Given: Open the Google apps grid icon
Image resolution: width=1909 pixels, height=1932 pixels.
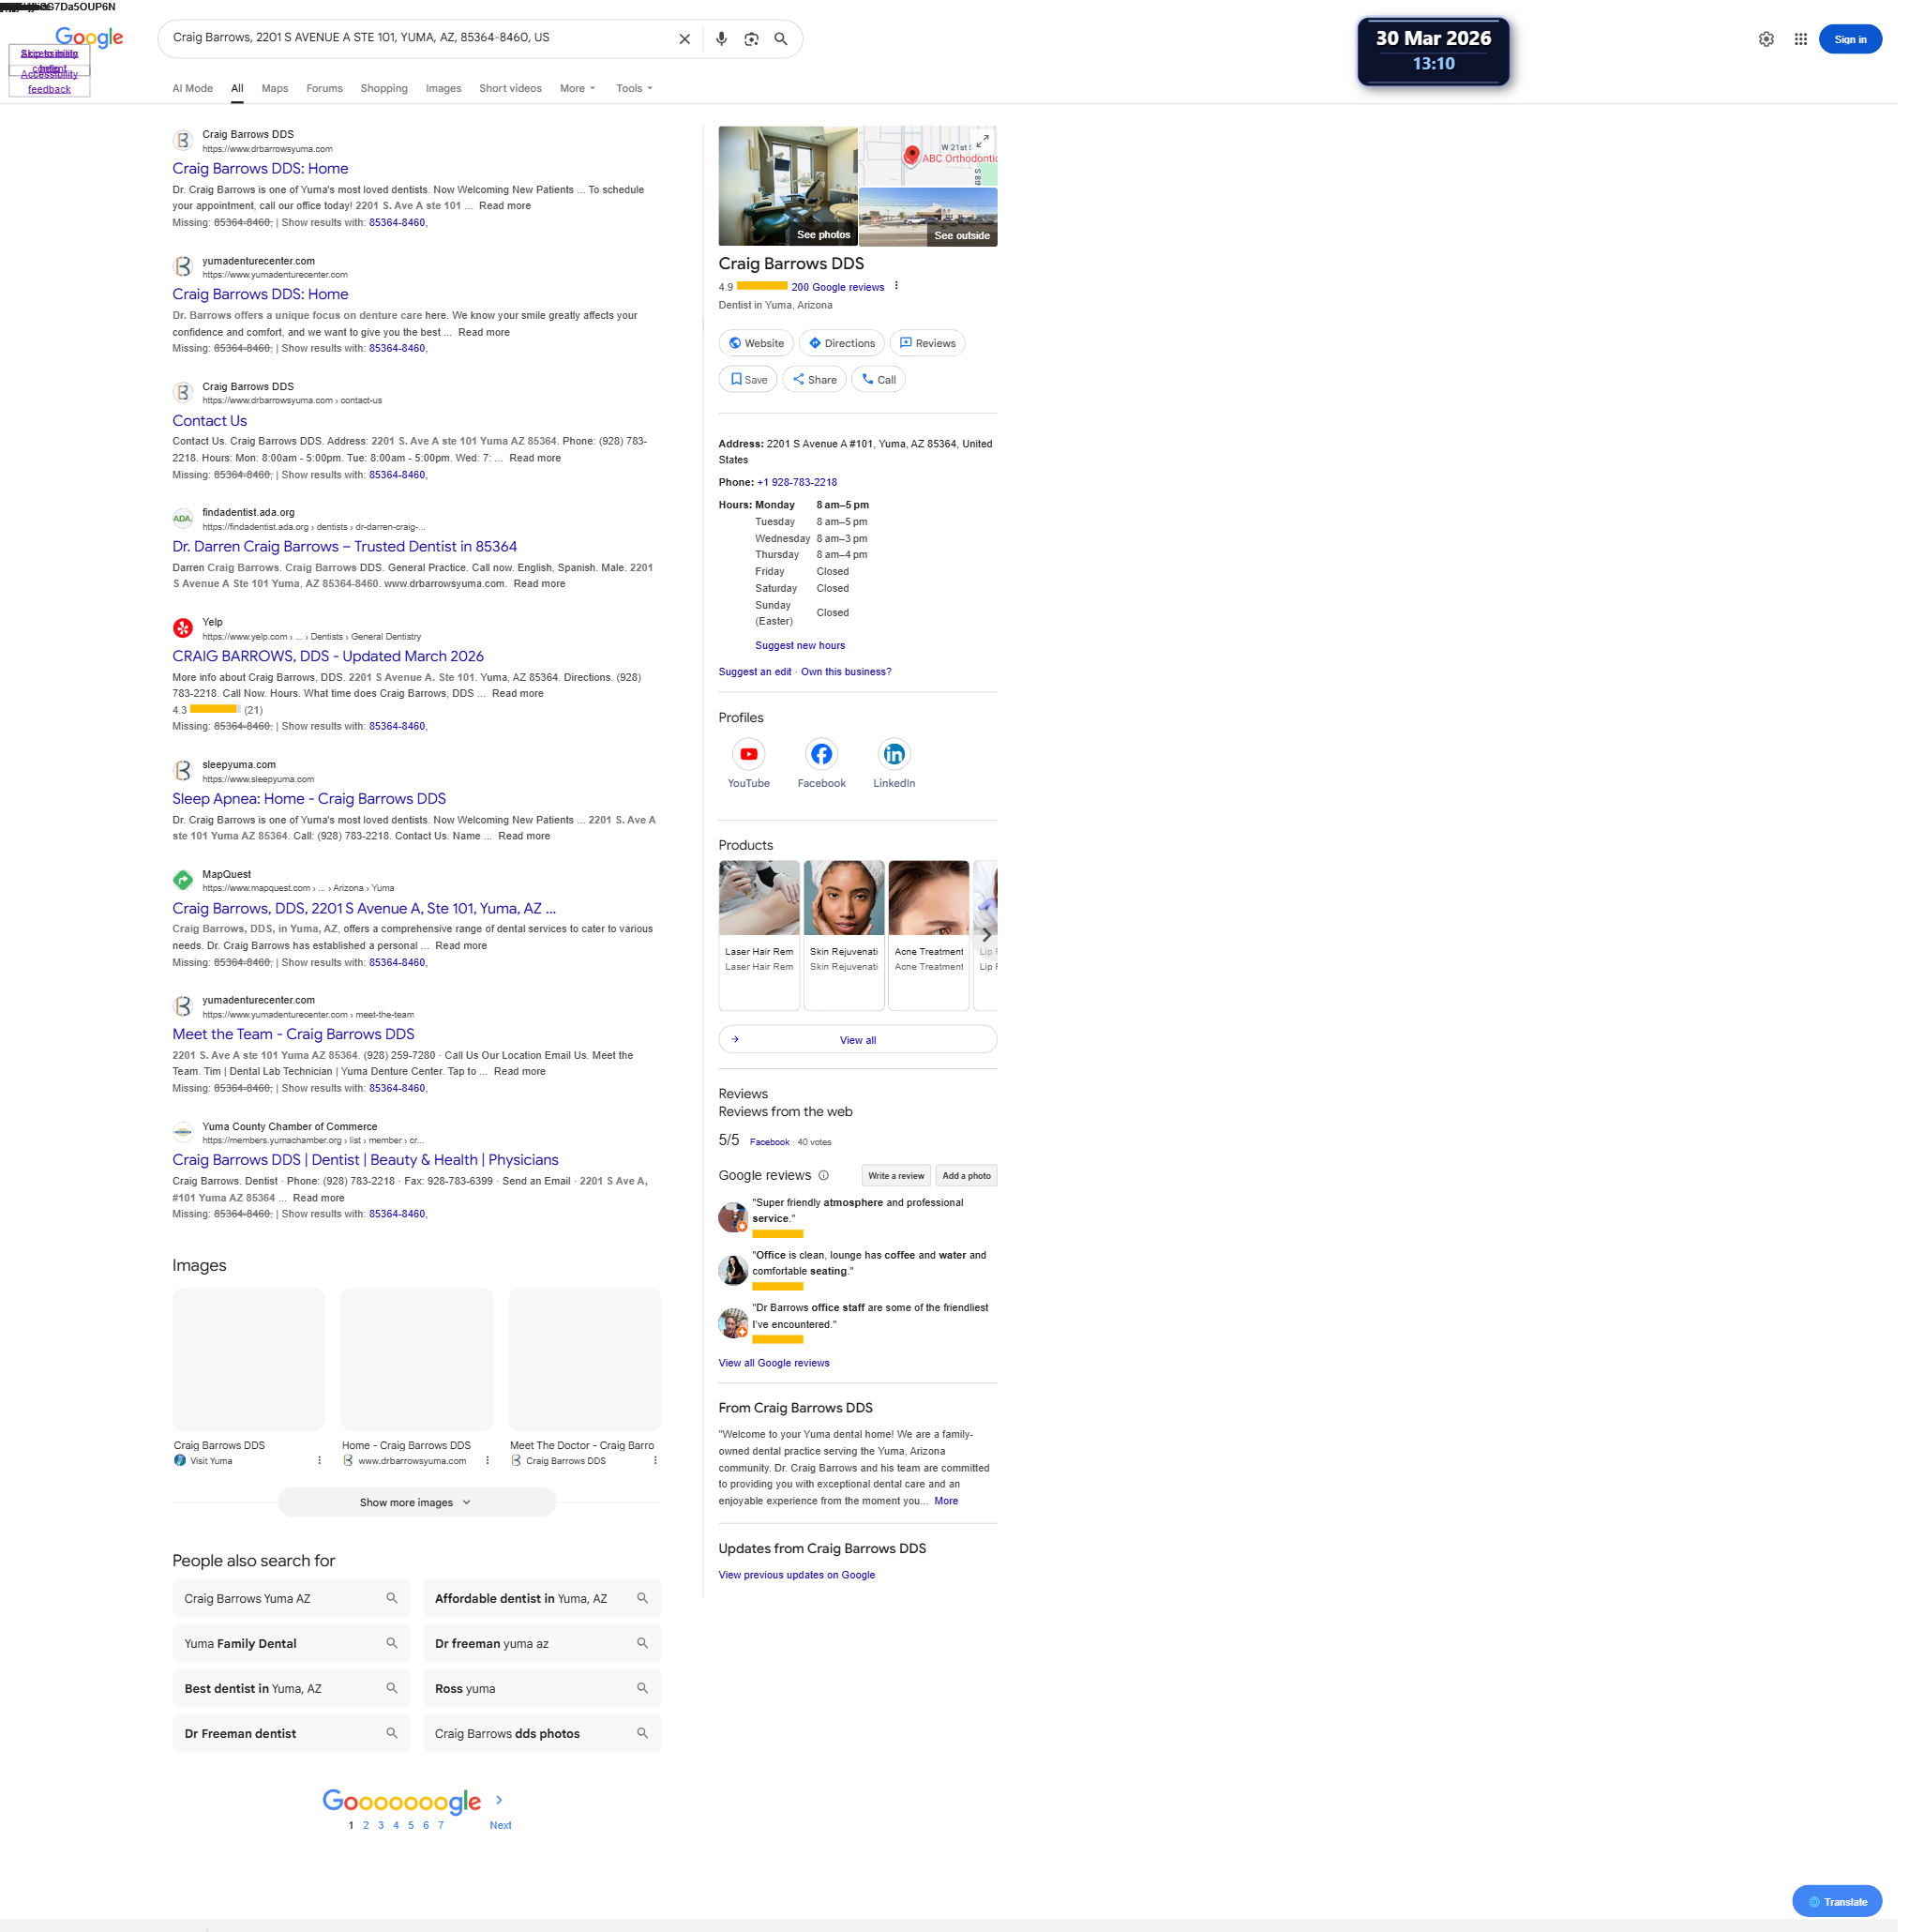Looking at the screenshot, I should pos(1800,39).
